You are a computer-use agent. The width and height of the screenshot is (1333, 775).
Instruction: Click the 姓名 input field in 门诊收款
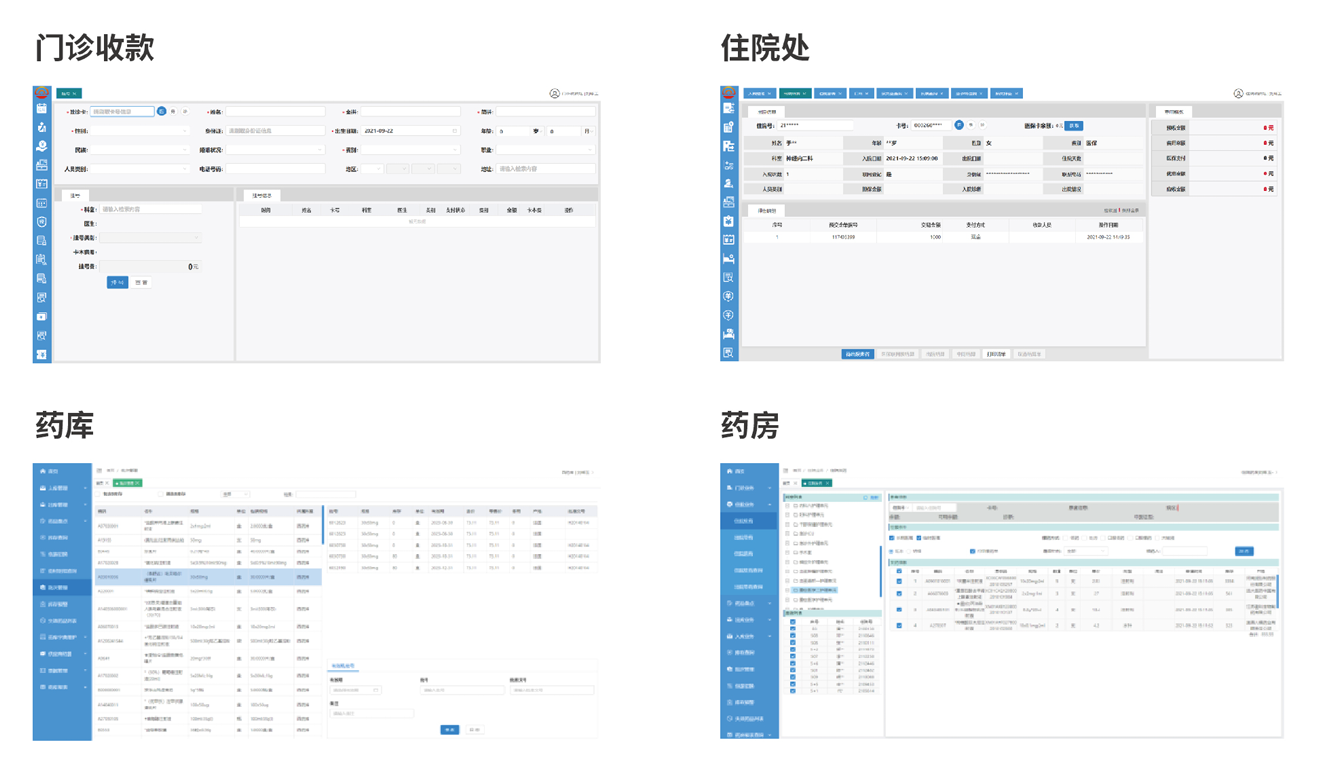coord(274,112)
